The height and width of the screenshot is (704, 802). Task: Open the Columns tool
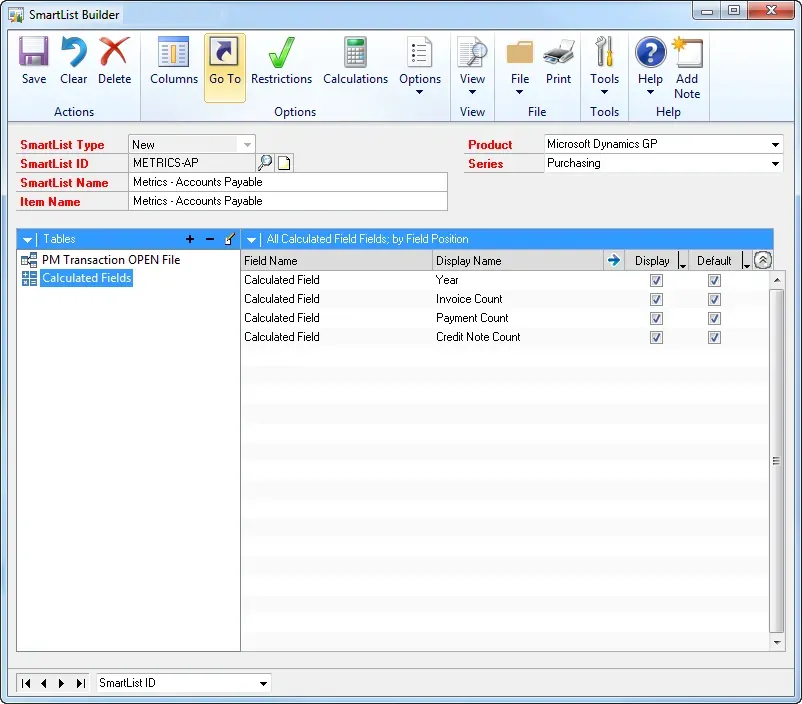click(x=173, y=61)
